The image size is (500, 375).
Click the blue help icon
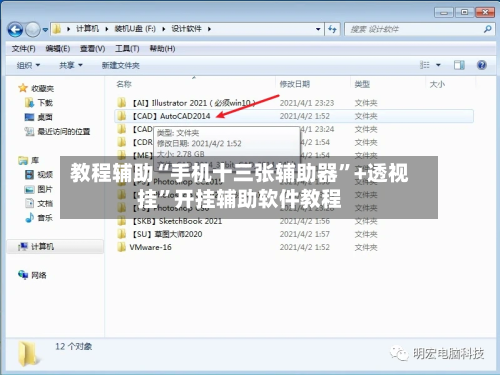tap(482, 65)
